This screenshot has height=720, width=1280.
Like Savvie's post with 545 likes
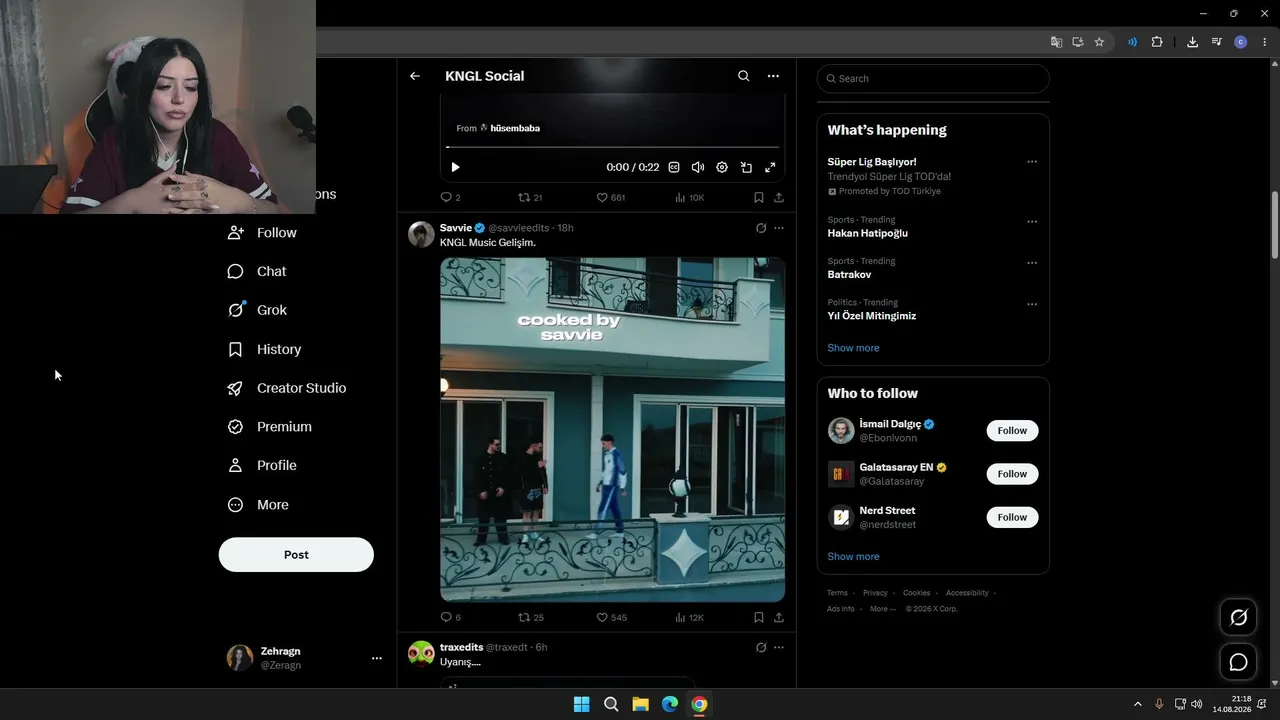point(611,618)
